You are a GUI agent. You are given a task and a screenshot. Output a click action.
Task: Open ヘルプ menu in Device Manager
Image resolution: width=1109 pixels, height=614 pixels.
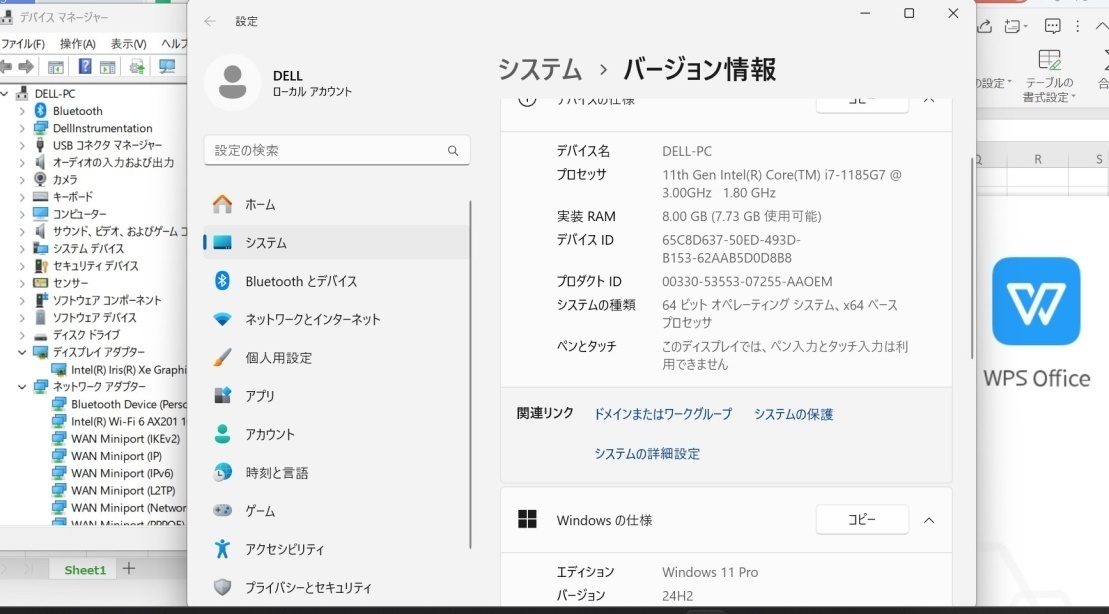pyautogui.click(x=174, y=44)
